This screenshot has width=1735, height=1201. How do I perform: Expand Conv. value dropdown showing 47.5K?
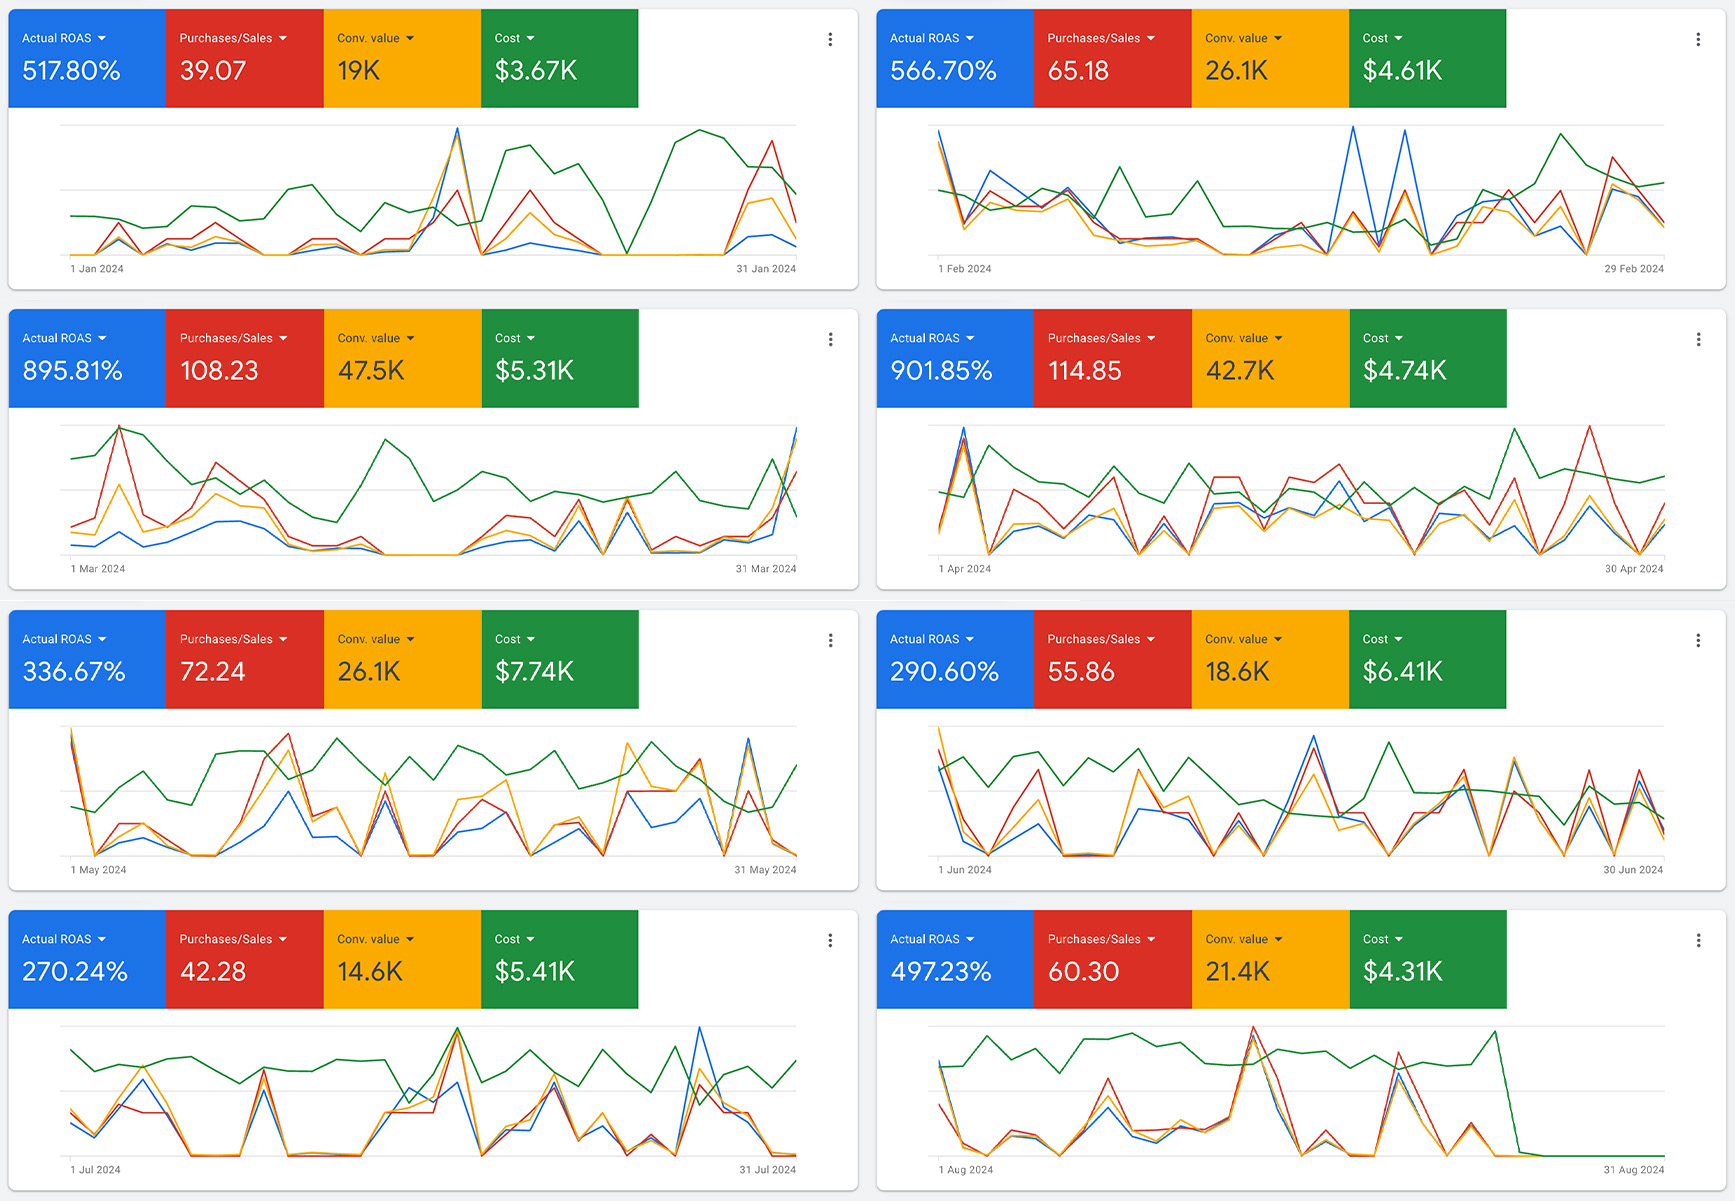410,339
